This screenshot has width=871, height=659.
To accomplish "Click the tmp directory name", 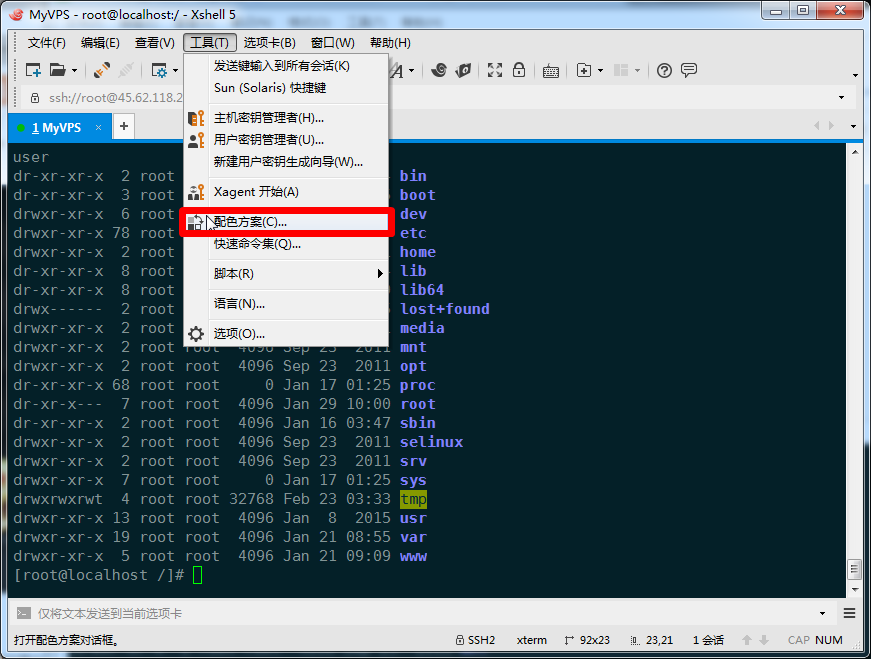I will coord(413,500).
